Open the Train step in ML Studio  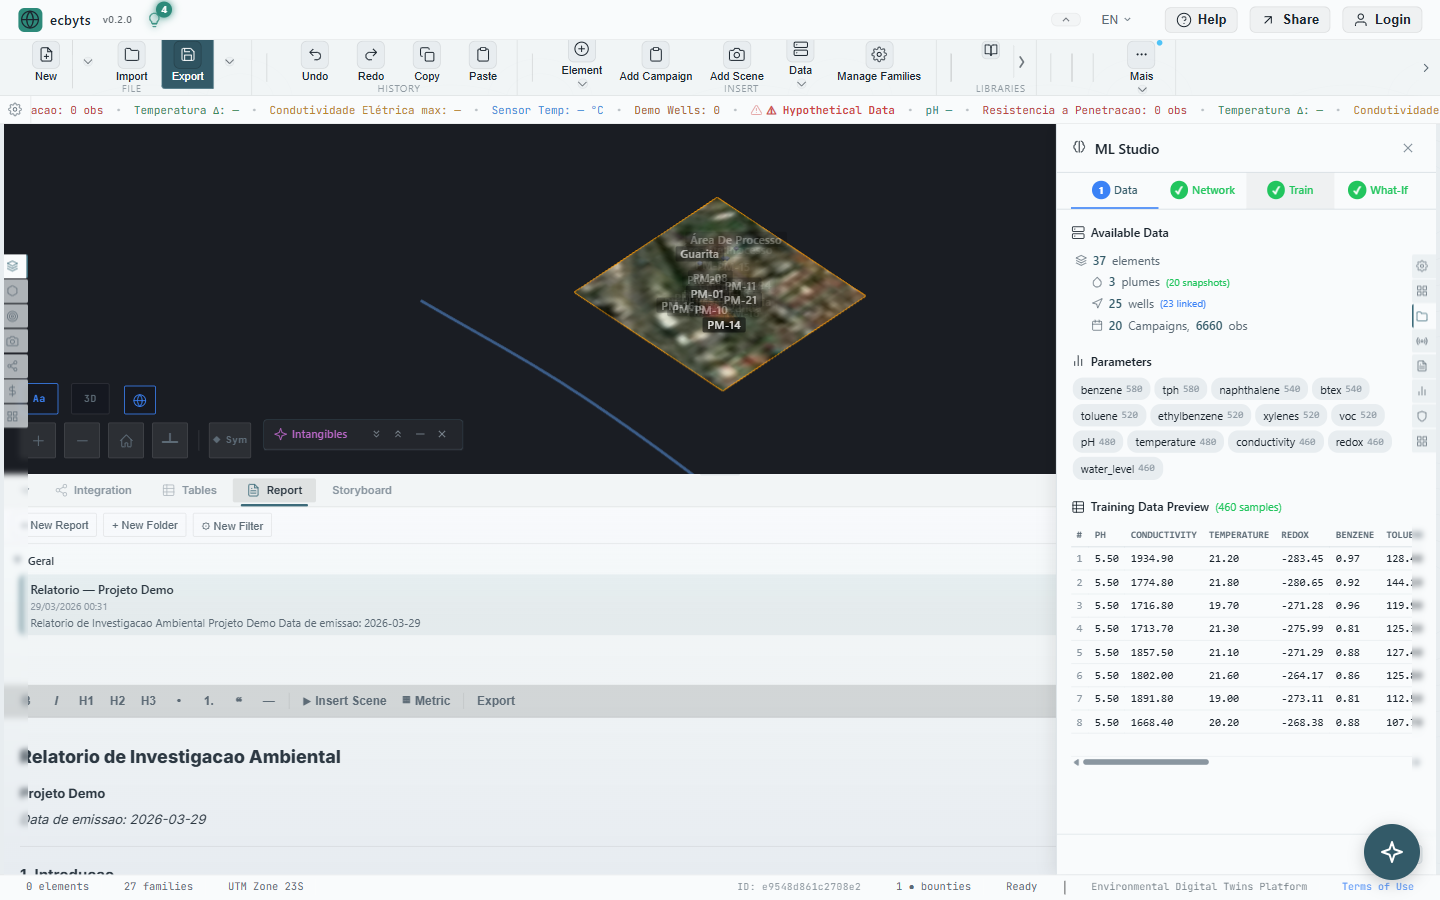tap(1290, 190)
